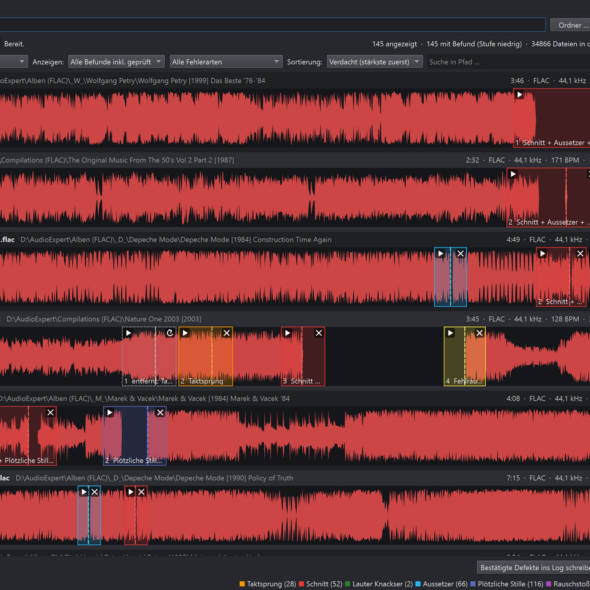The height and width of the screenshot is (590, 590).
Task: Click the orange Taktsprung (28) legend swatch
Action: (242, 584)
